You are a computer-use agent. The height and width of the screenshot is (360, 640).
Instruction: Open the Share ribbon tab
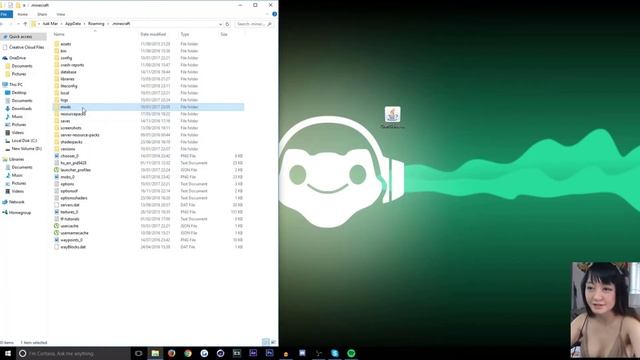click(x=42, y=14)
